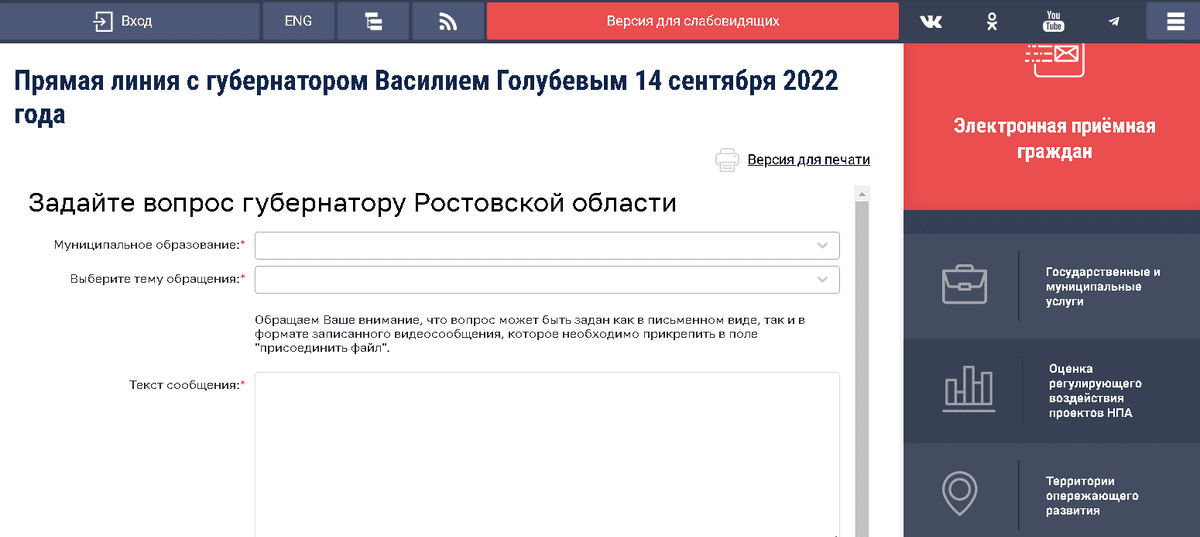
Task: Open the VK social network icon
Action: (x=931, y=21)
